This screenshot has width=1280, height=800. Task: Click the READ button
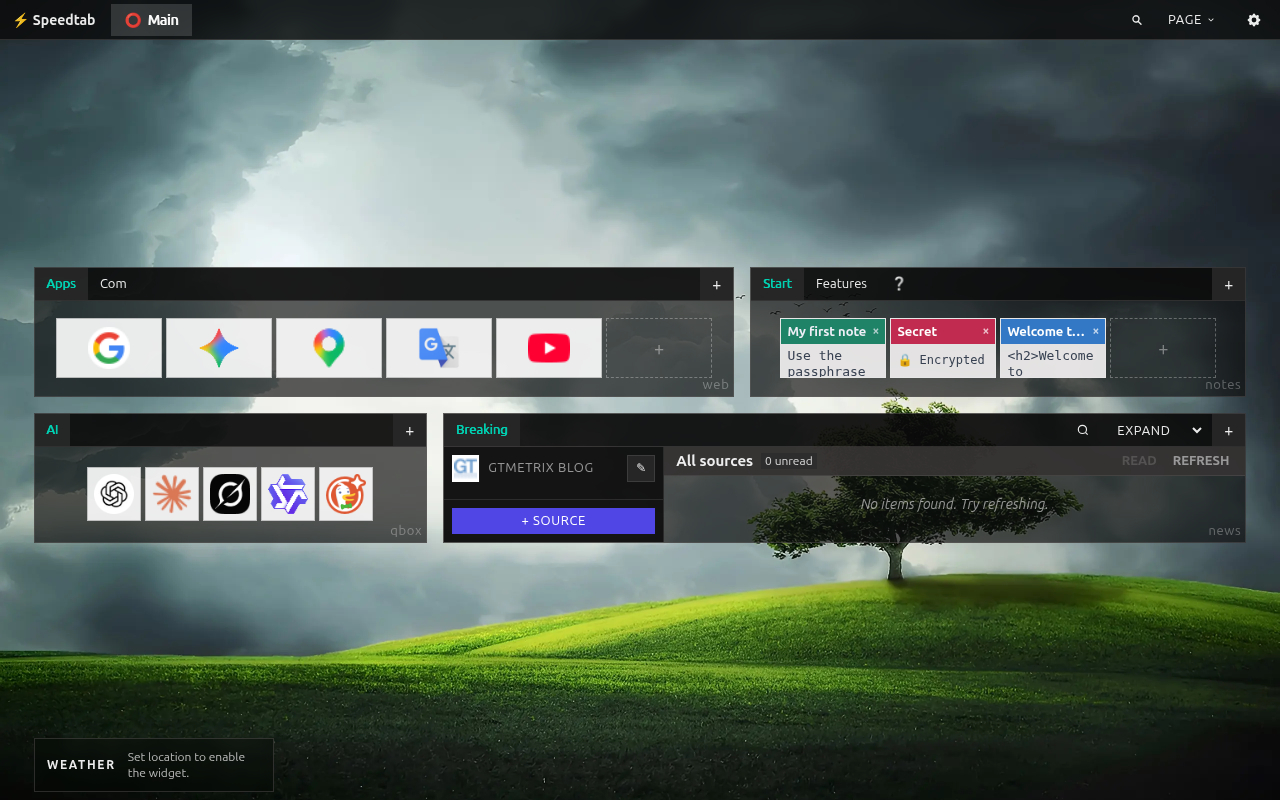pos(1139,461)
